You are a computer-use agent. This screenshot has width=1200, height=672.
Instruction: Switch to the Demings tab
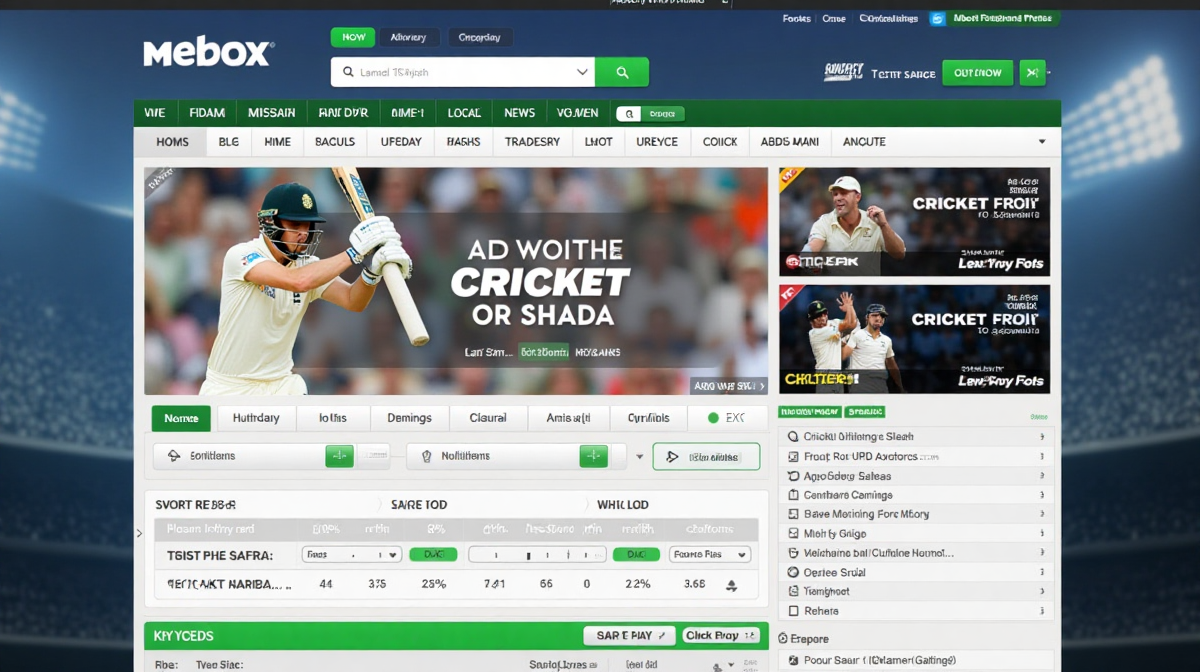point(409,418)
